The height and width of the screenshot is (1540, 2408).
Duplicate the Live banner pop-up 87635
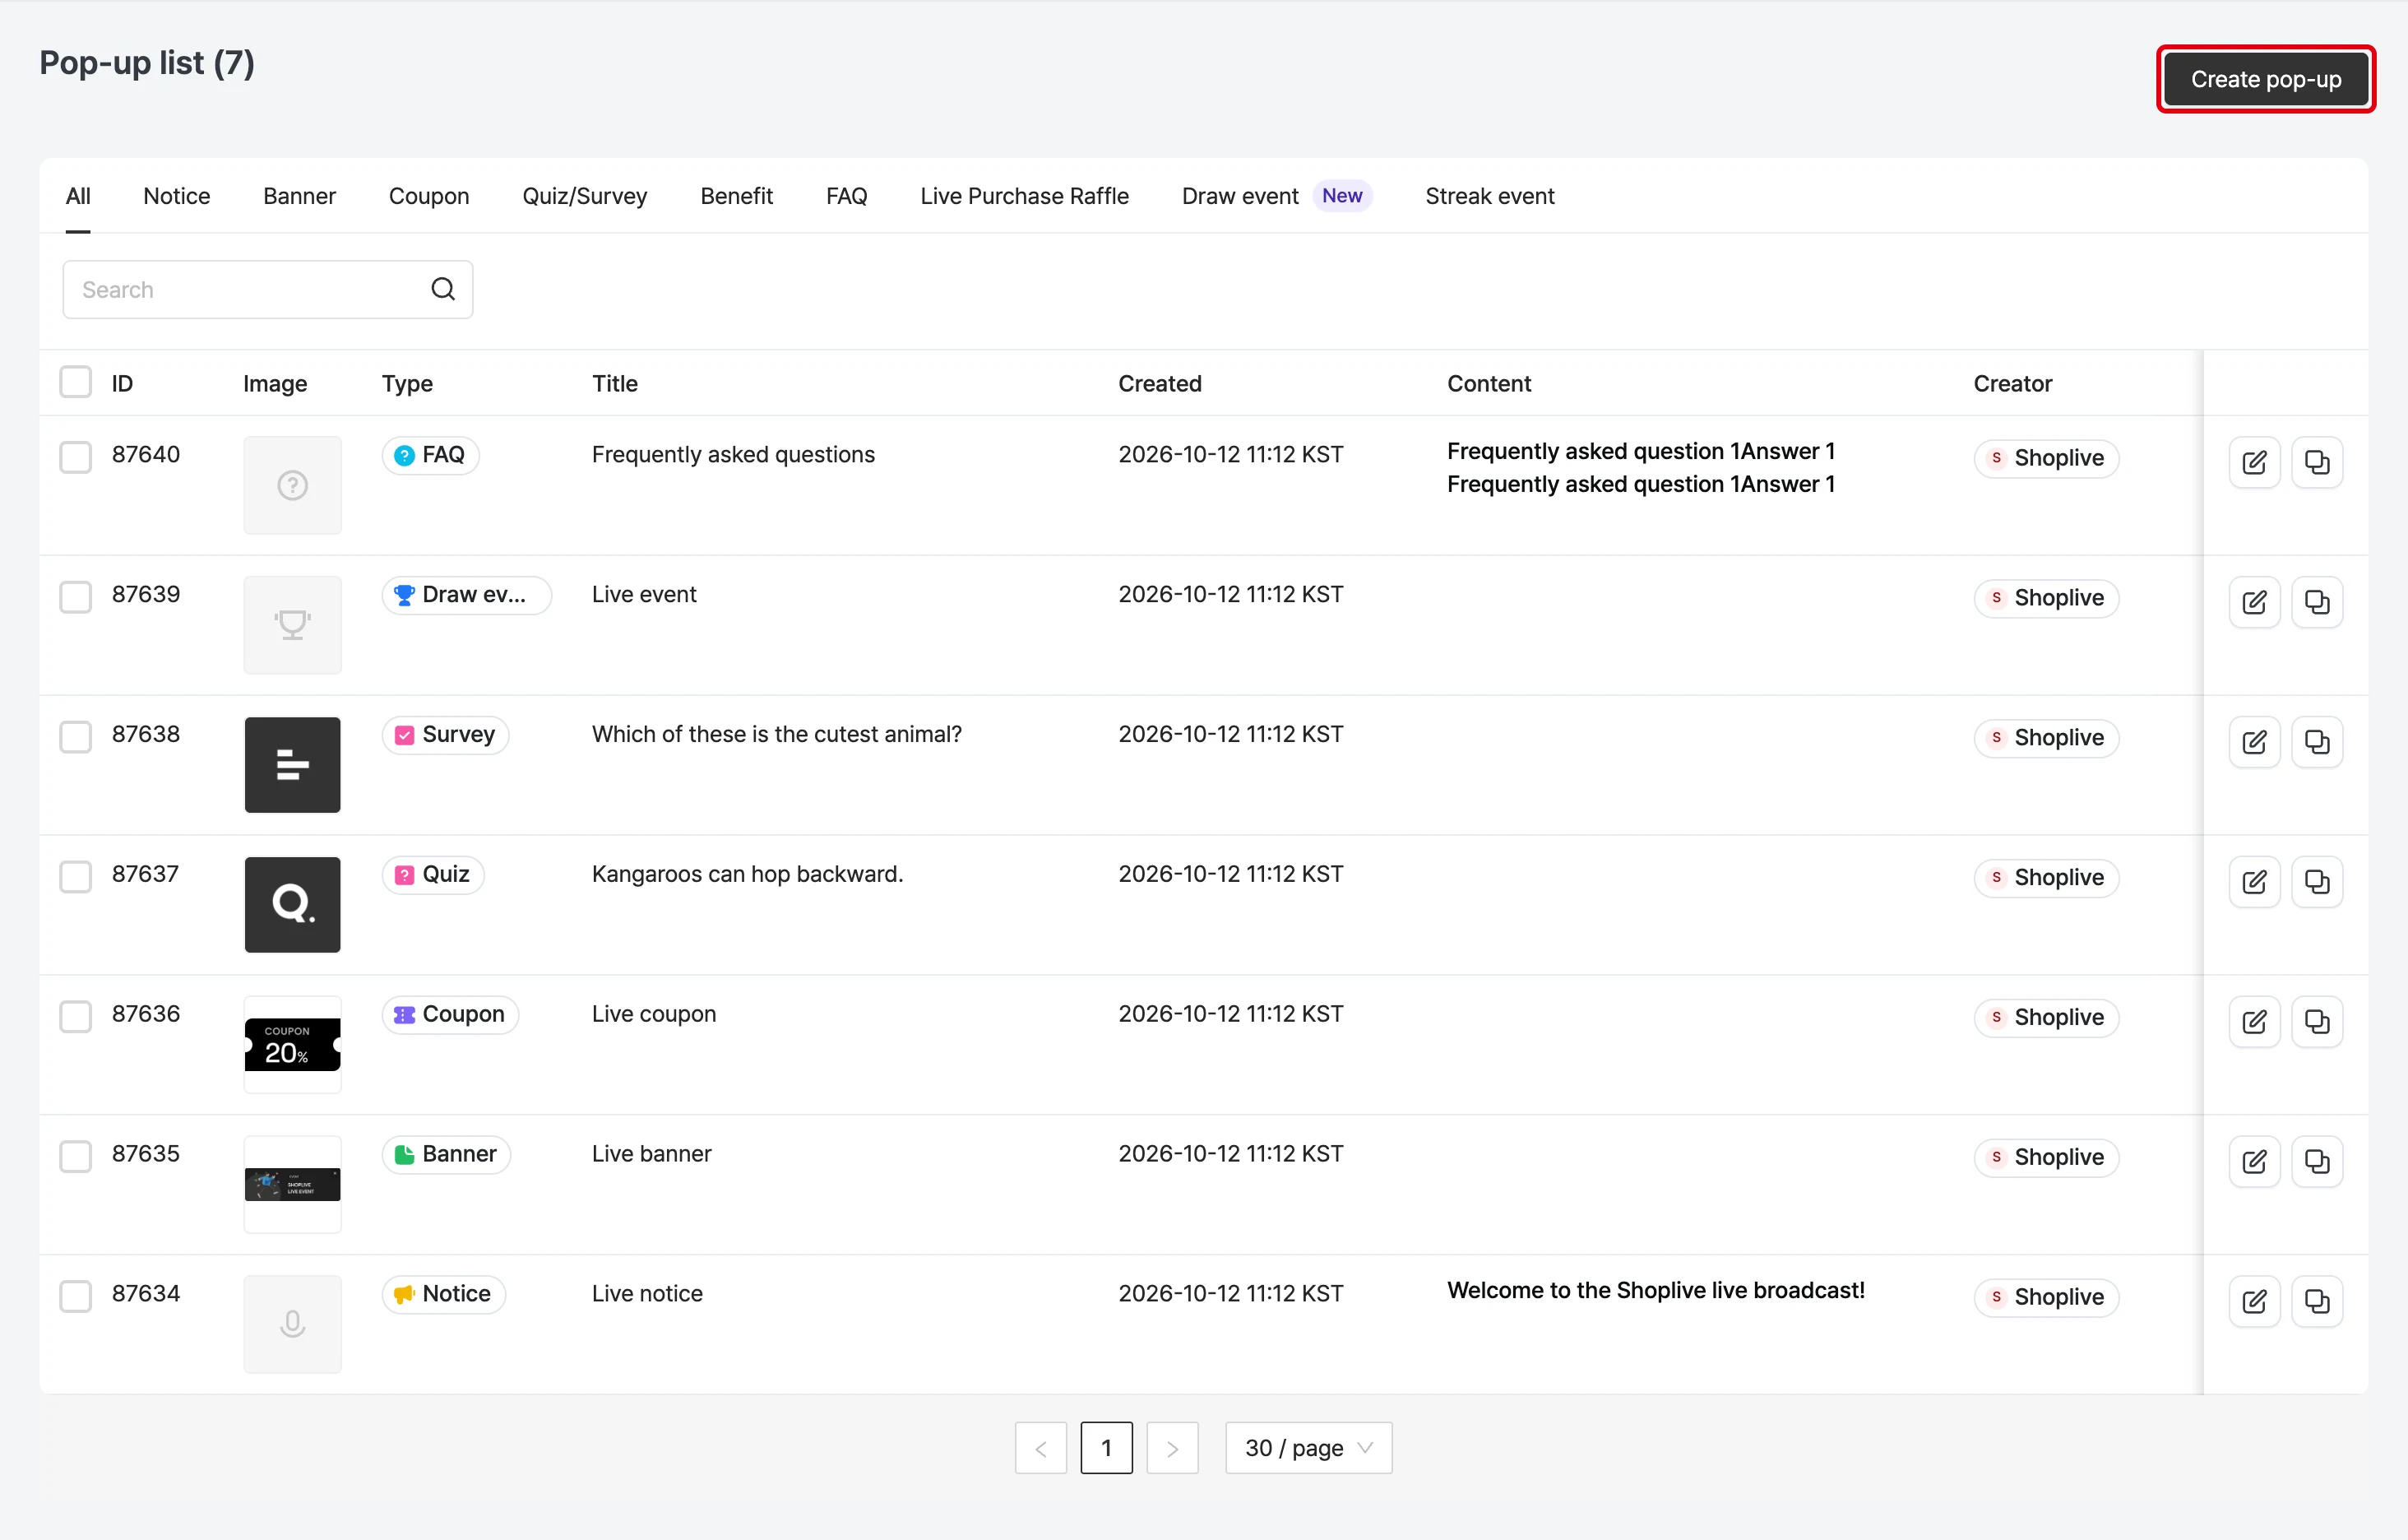[2316, 1162]
